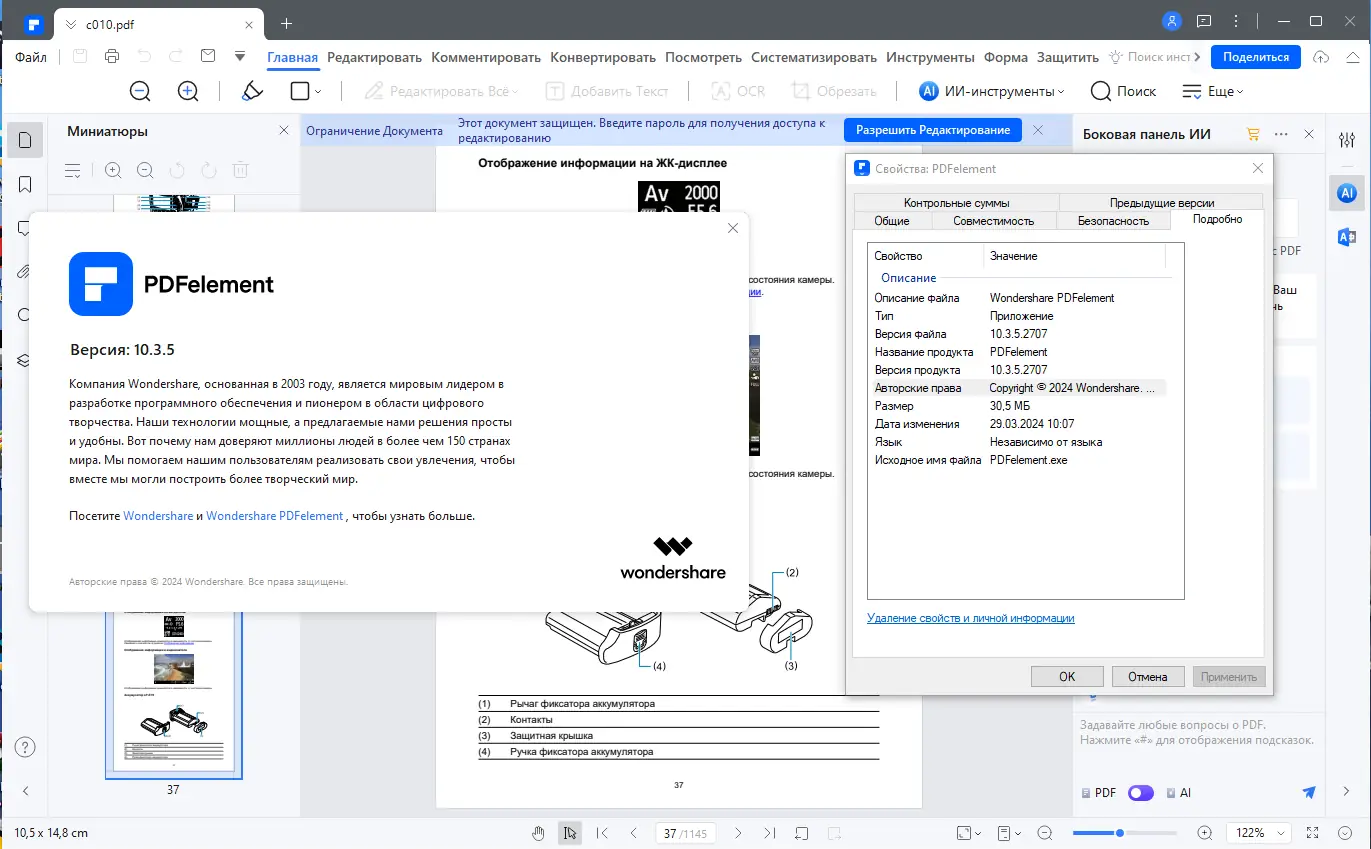
Task: Open the Удаление свойств и личной информации link
Action: point(971,618)
